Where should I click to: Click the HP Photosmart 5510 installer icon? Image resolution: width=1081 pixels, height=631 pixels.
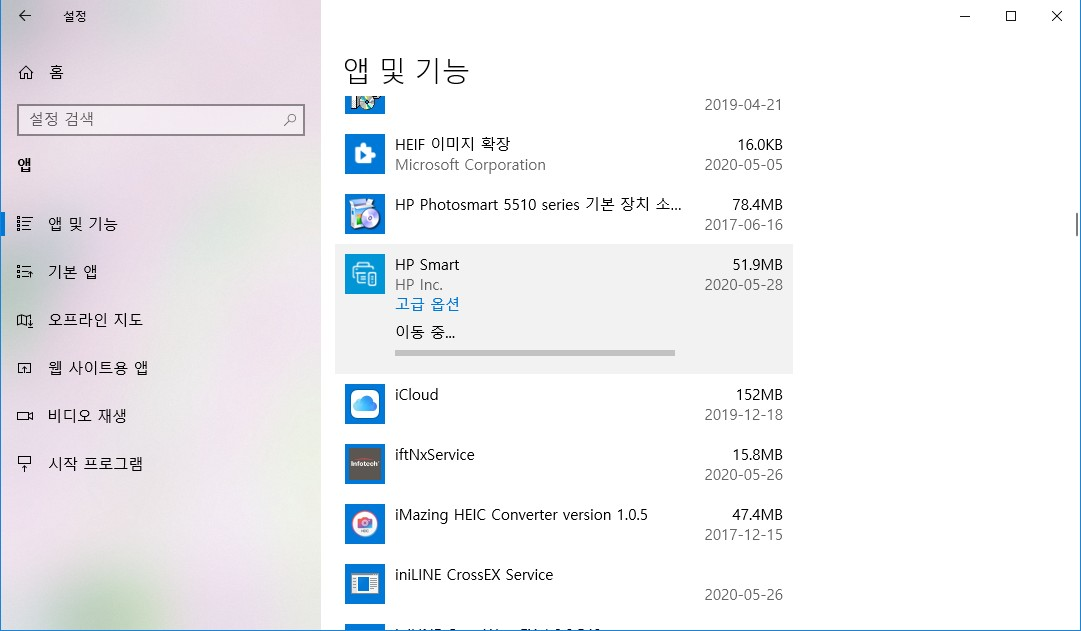[x=365, y=214]
